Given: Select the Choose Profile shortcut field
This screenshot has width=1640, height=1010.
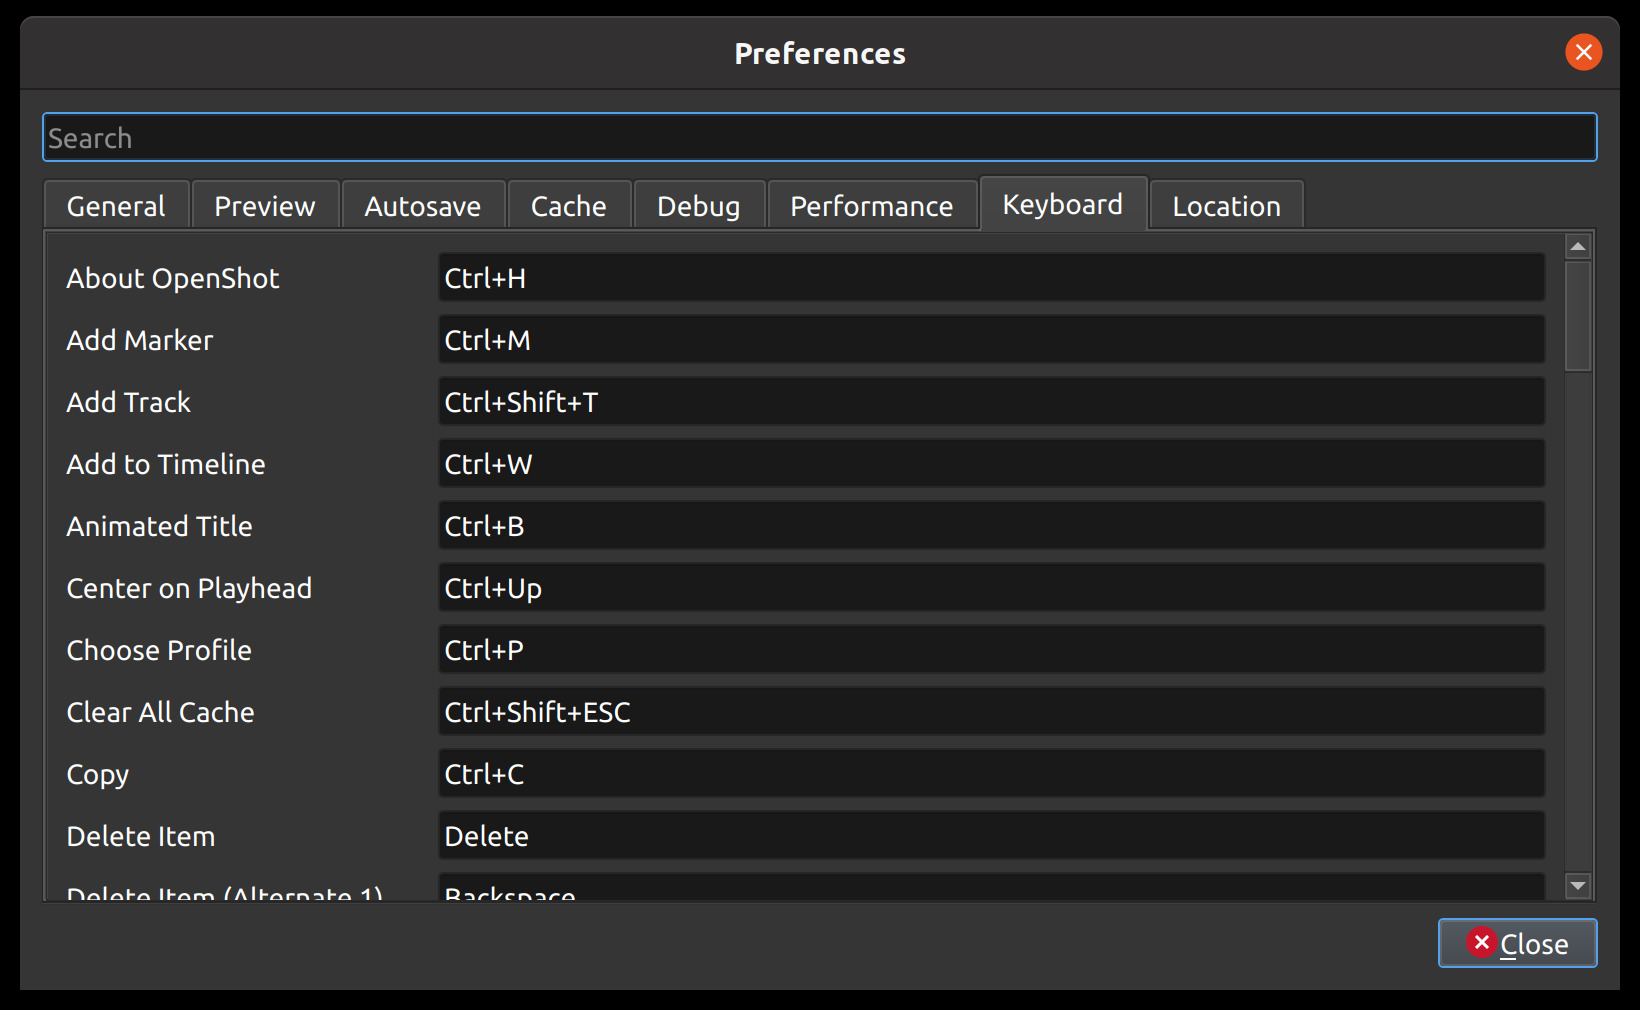Looking at the screenshot, I should (x=991, y=650).
